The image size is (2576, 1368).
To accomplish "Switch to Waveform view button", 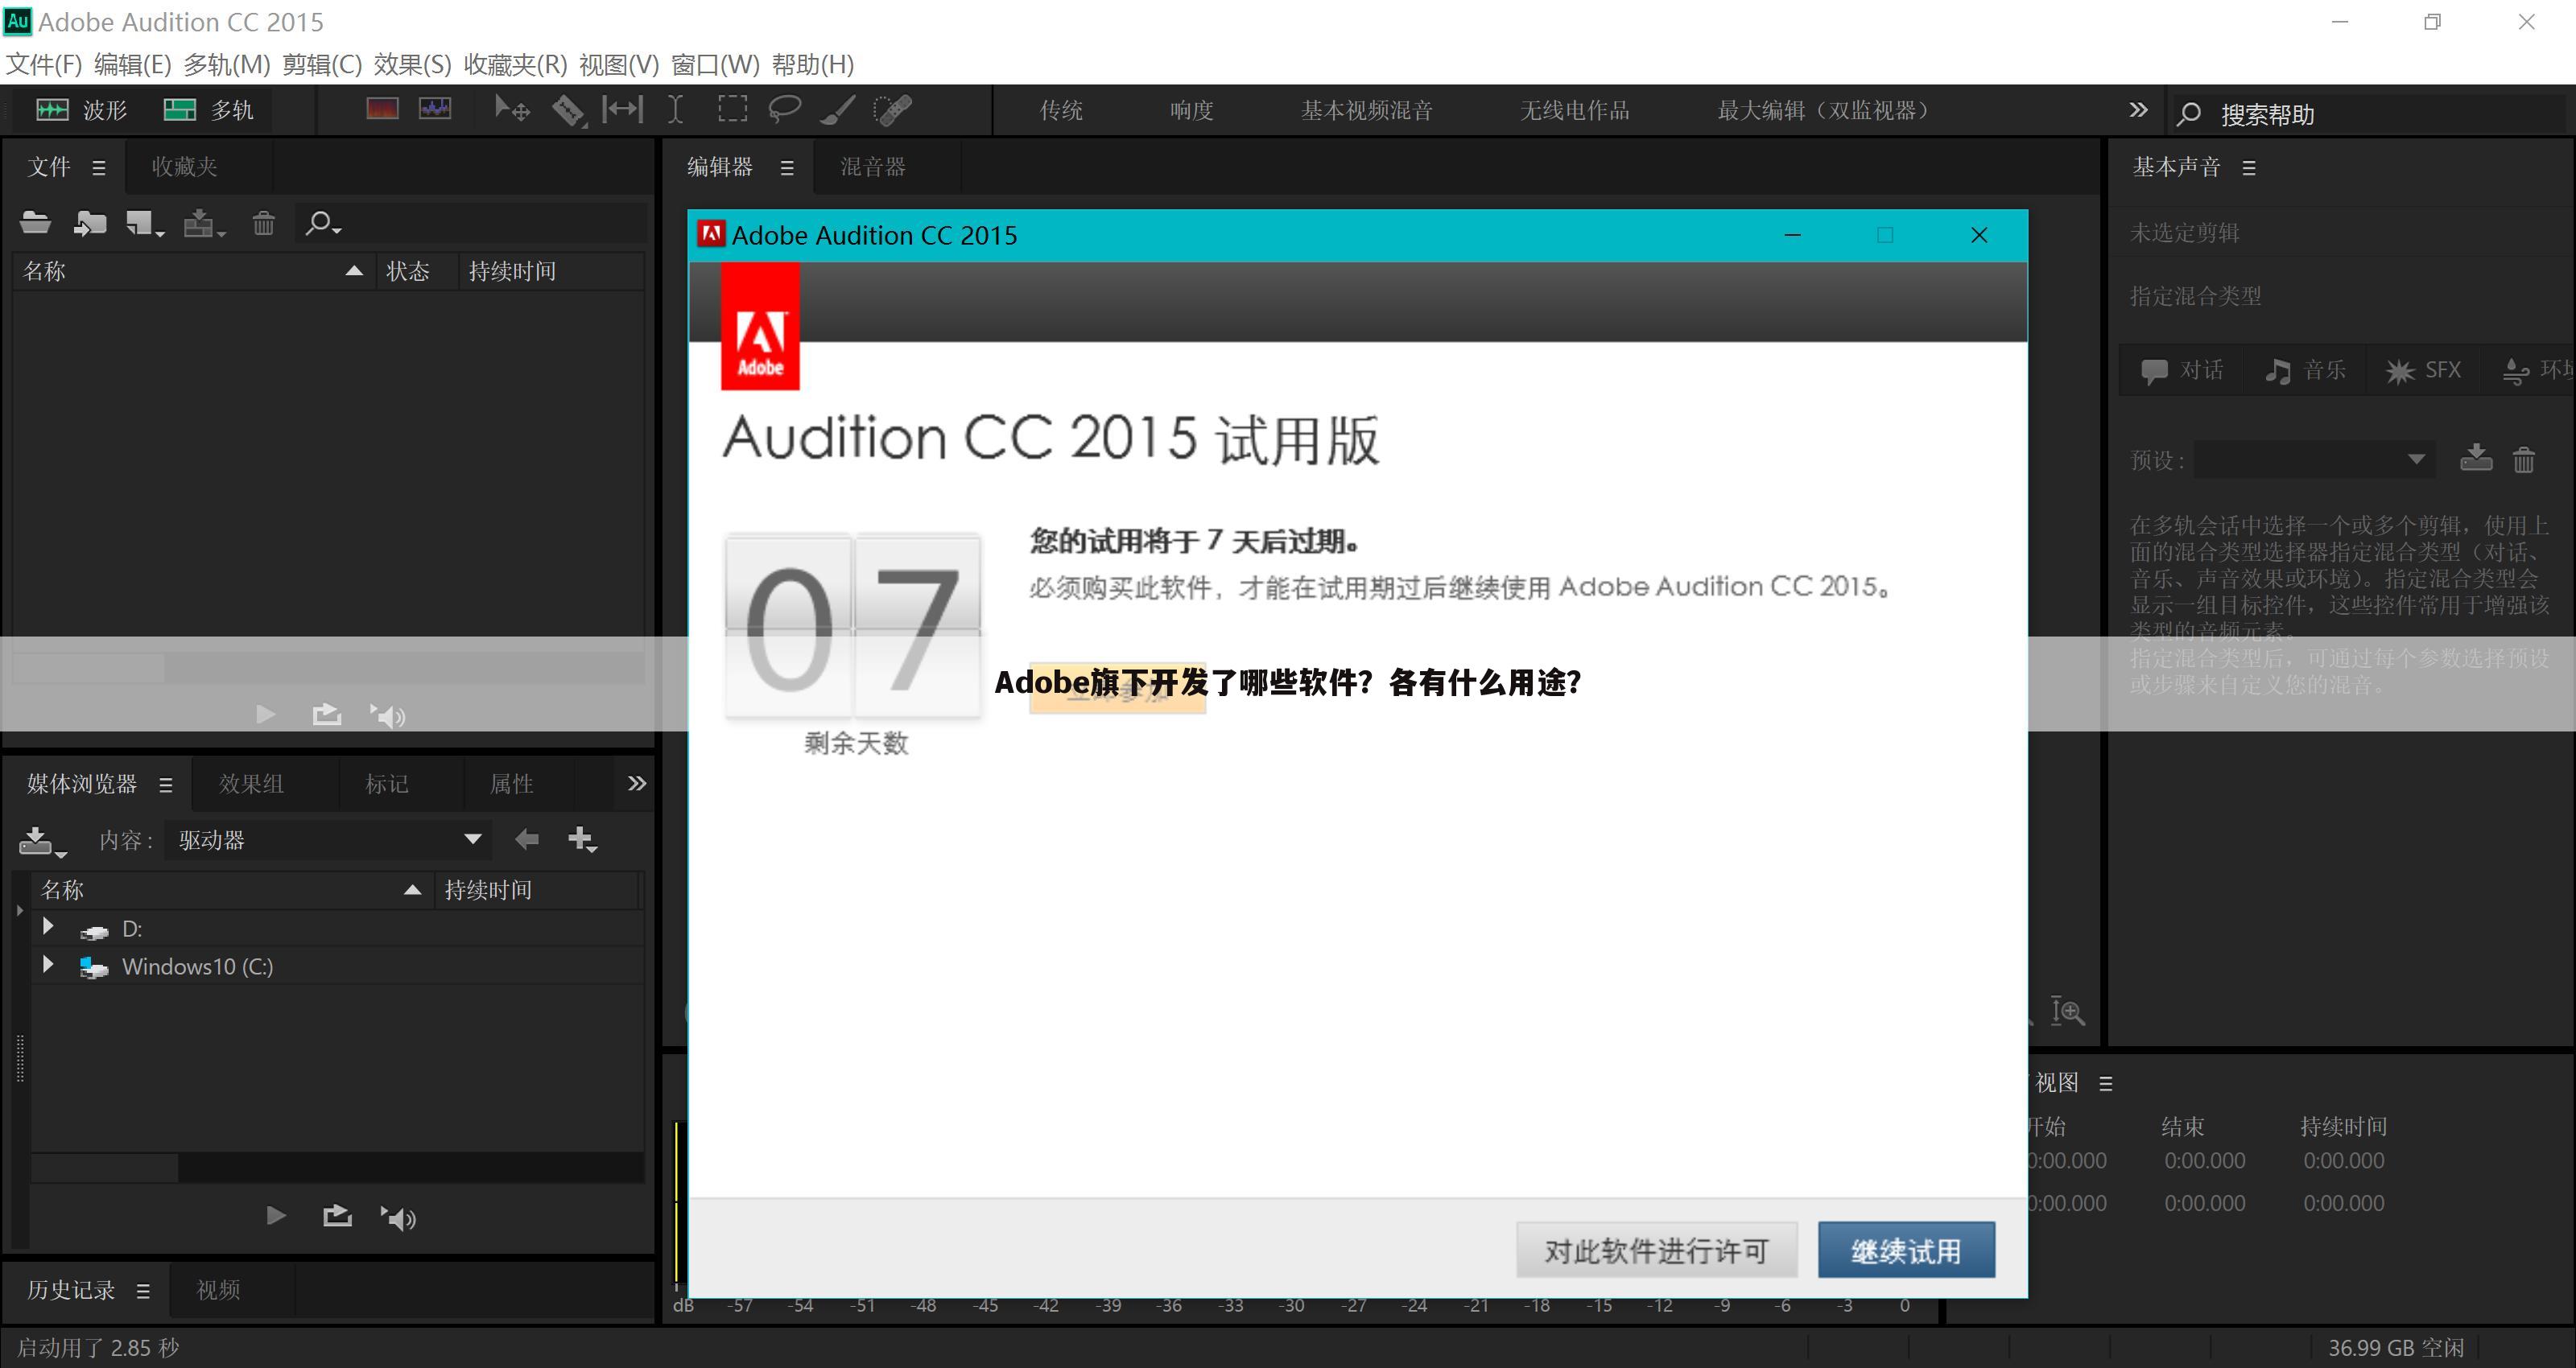I will (82, 110).
